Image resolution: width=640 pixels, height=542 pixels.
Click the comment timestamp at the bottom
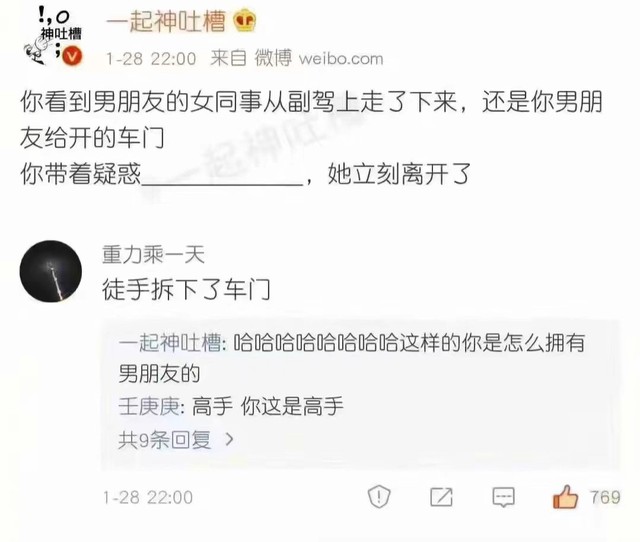tap(148, 498)
